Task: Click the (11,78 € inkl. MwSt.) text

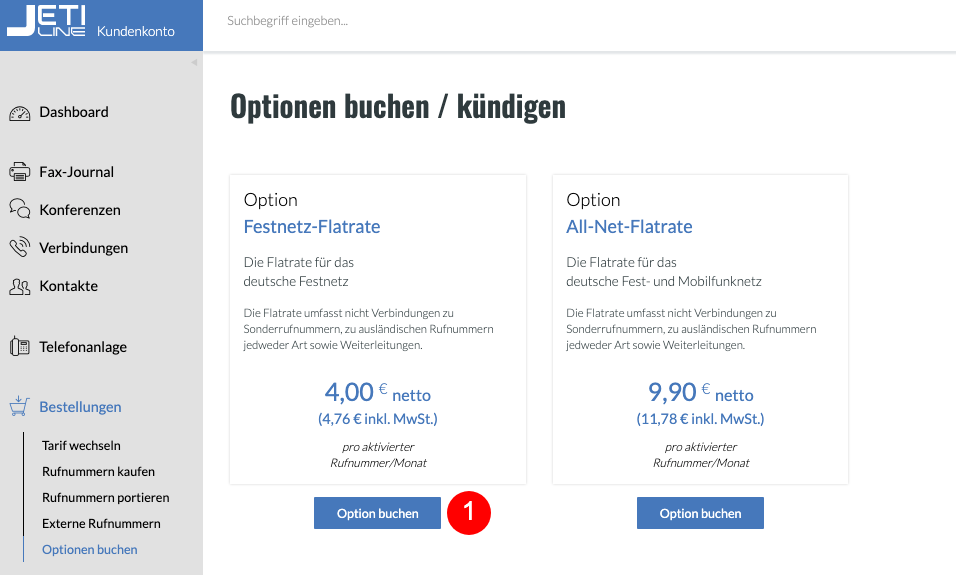Action: tap(700, 419)
